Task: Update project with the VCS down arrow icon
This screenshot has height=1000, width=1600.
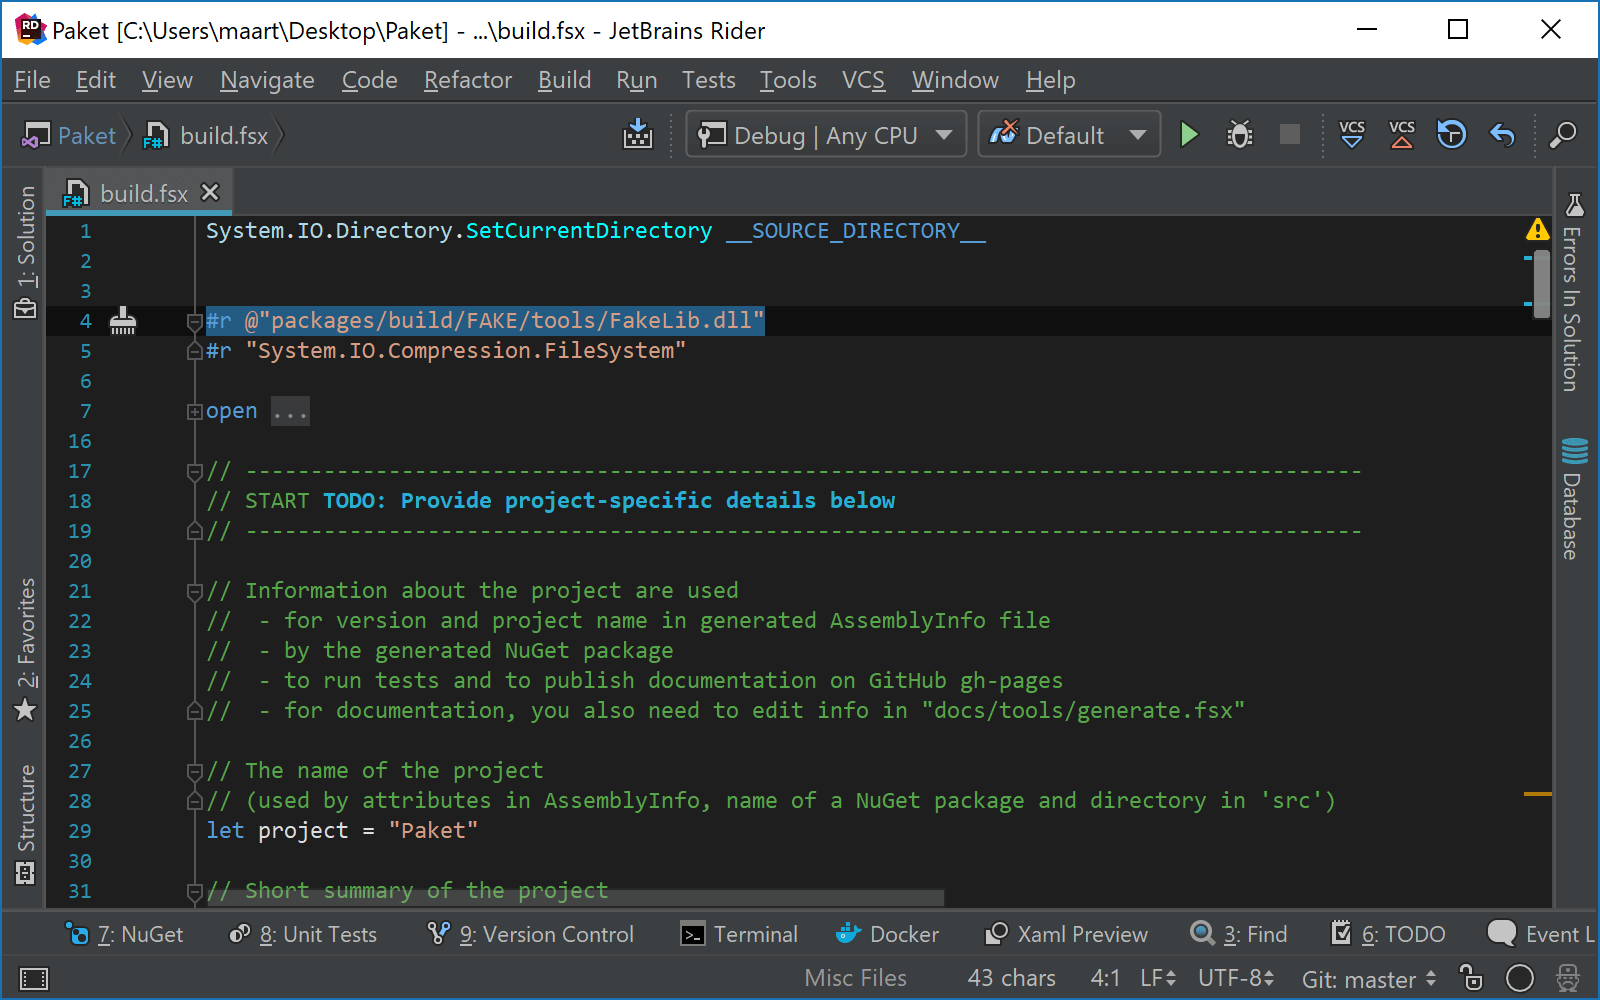Action: tap(1352, 134)
